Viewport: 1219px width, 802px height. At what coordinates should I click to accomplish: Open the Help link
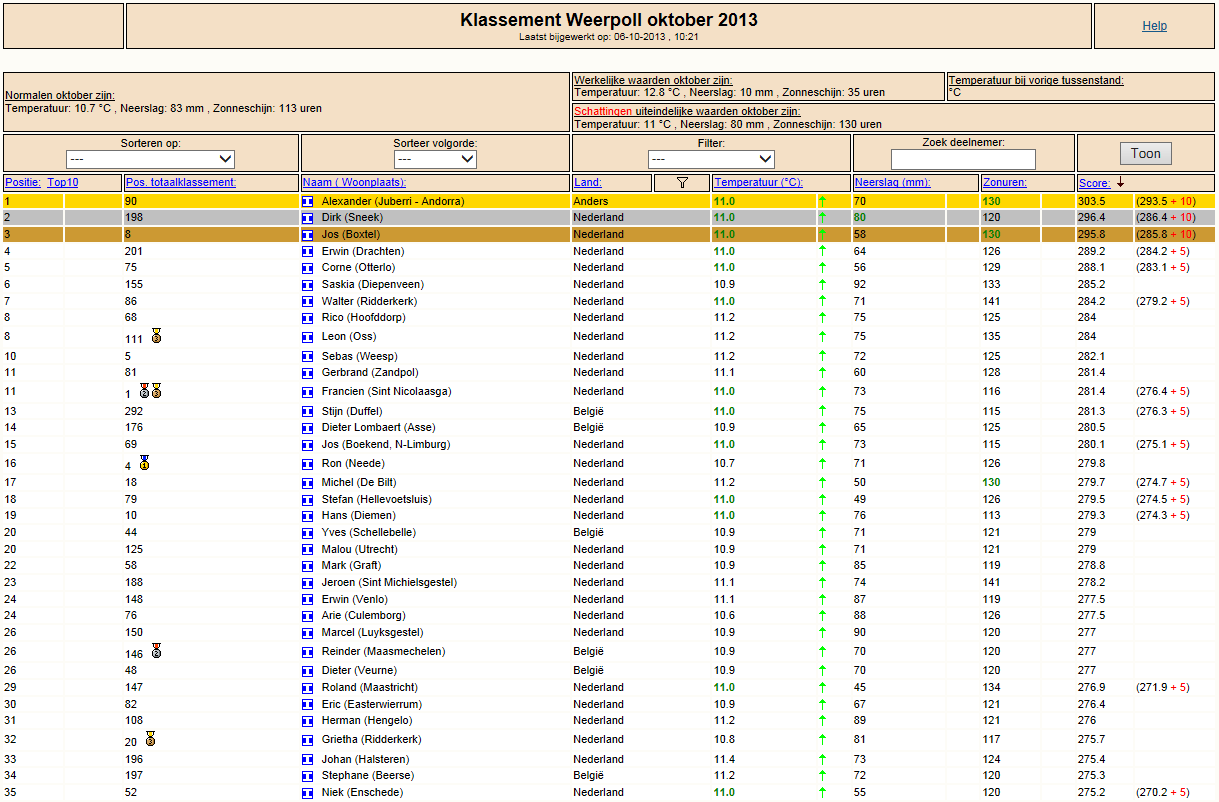point(1155,26)
